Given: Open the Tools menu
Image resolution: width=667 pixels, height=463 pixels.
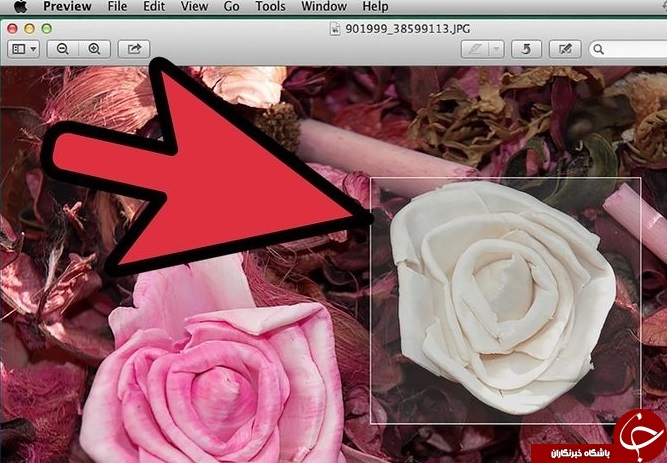Looking at the screenshot, I should click(270, 6).
